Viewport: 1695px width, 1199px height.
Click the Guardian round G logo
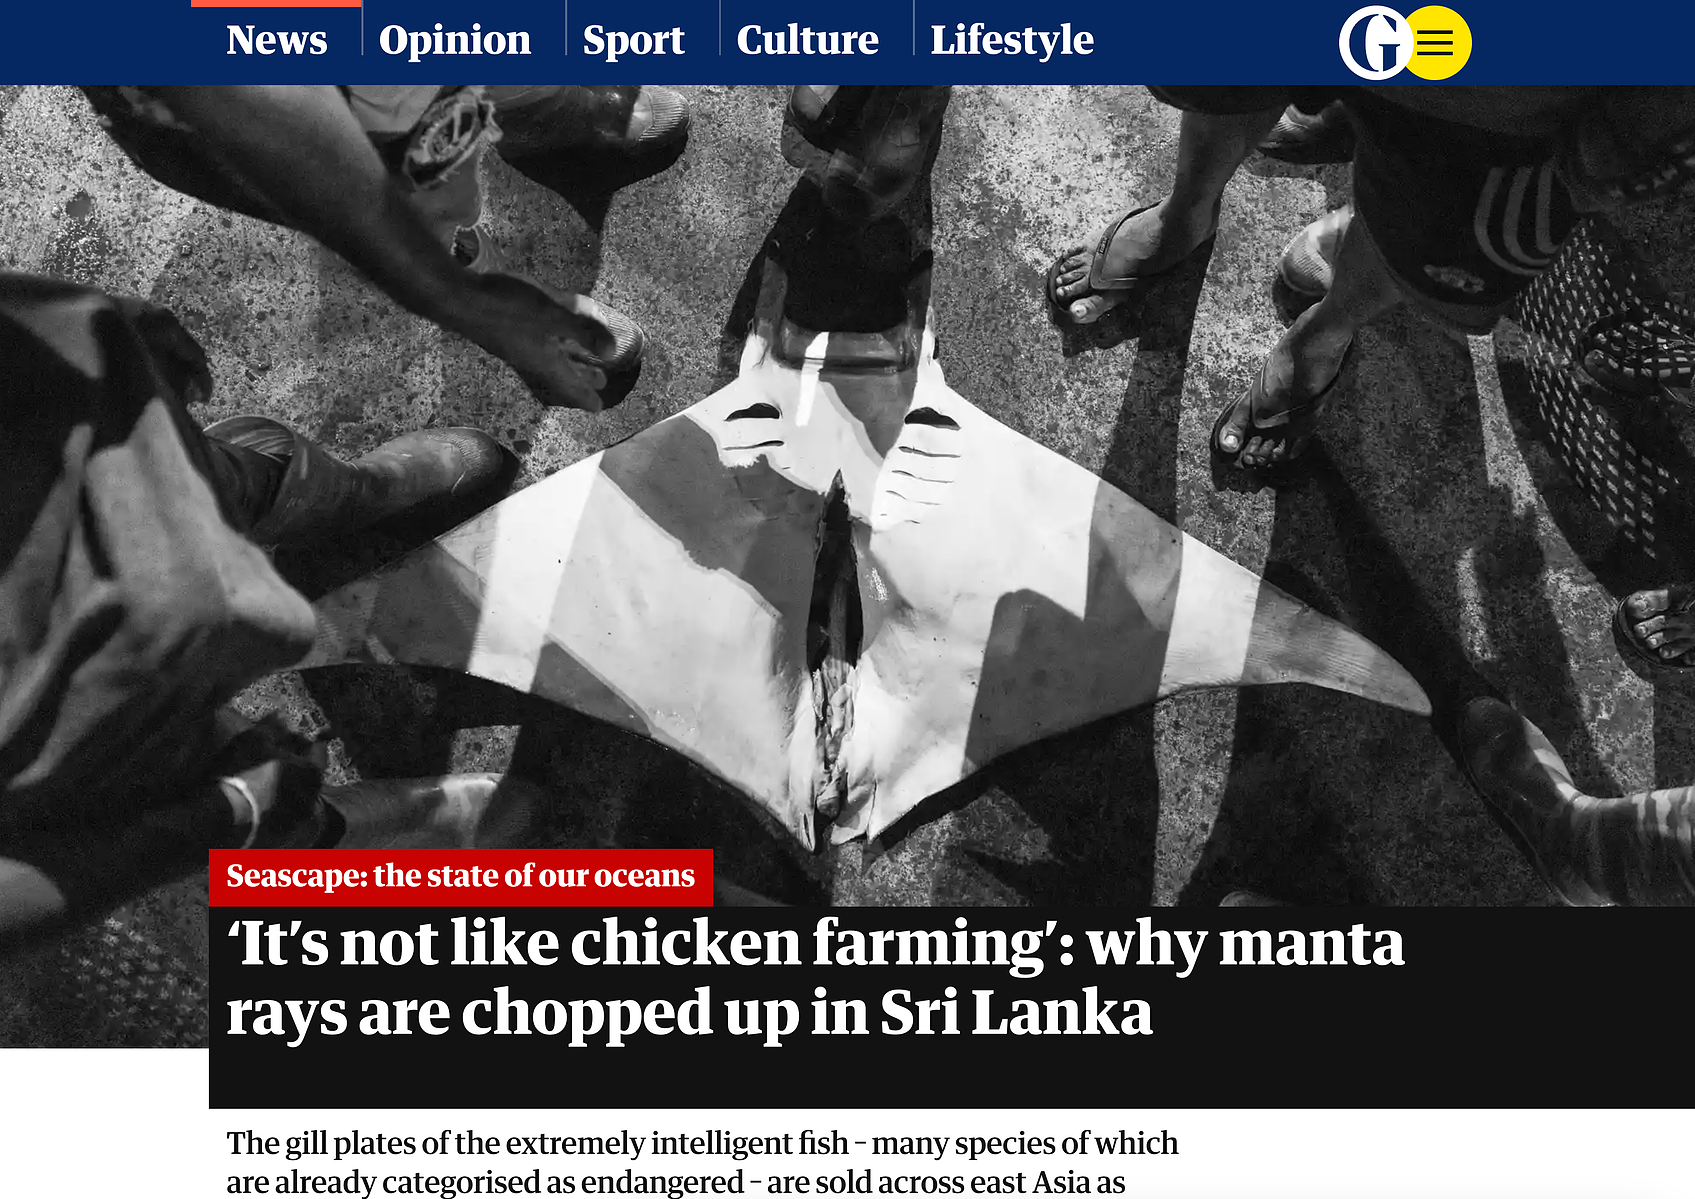pyautogui.click(x=1375, y=43)
